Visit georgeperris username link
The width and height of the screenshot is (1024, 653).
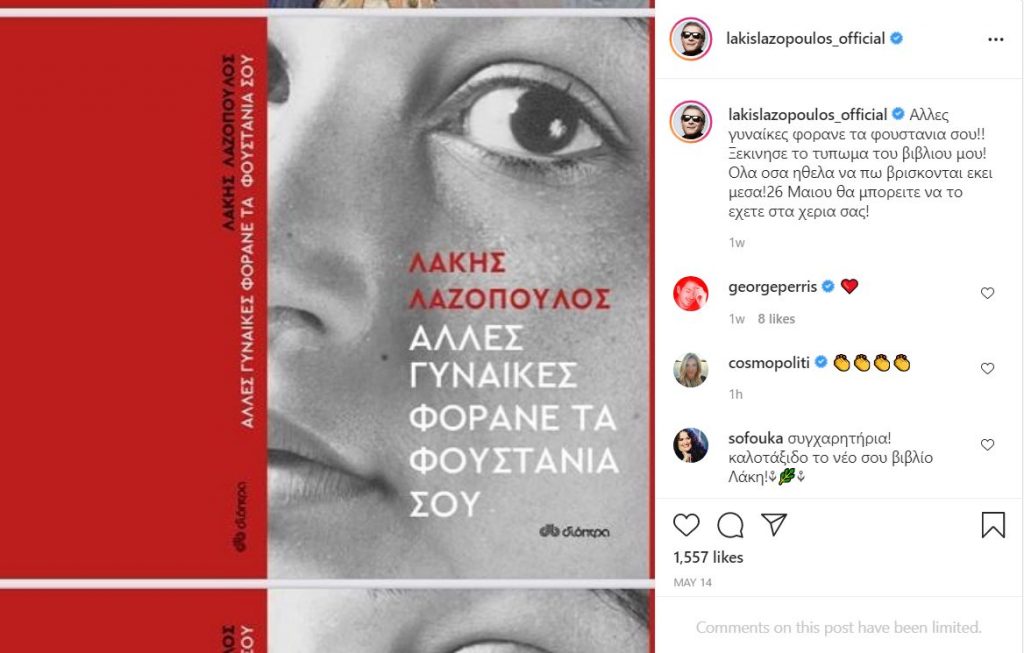(x=773, y=287)
